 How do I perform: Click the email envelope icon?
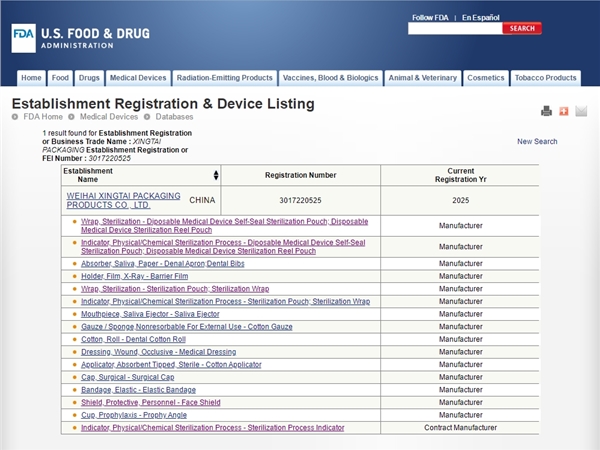[x=581, y=111]
